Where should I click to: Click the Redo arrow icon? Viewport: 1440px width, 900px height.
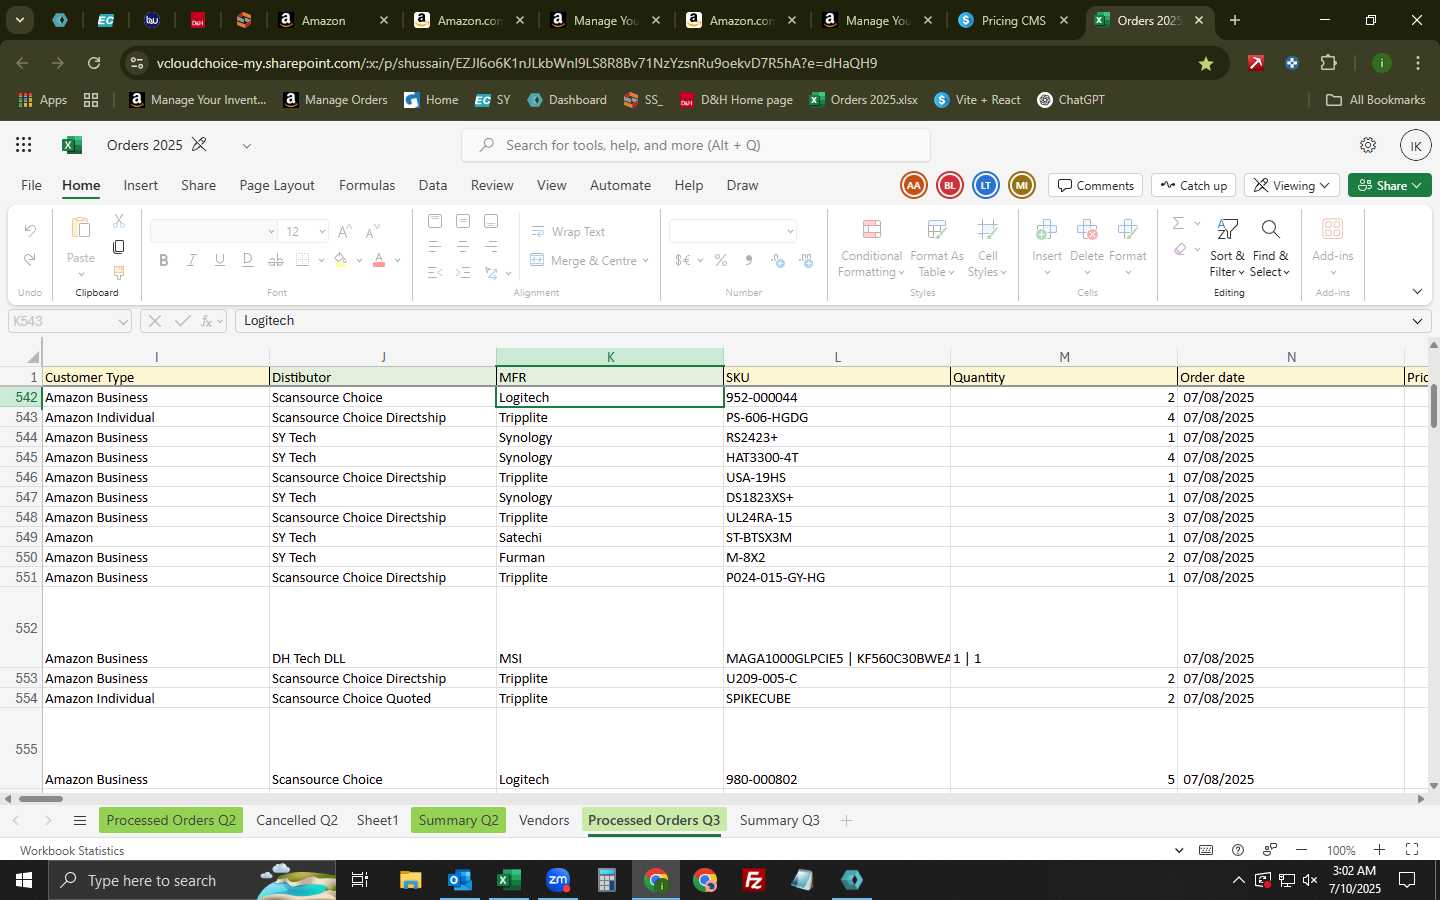30,259
